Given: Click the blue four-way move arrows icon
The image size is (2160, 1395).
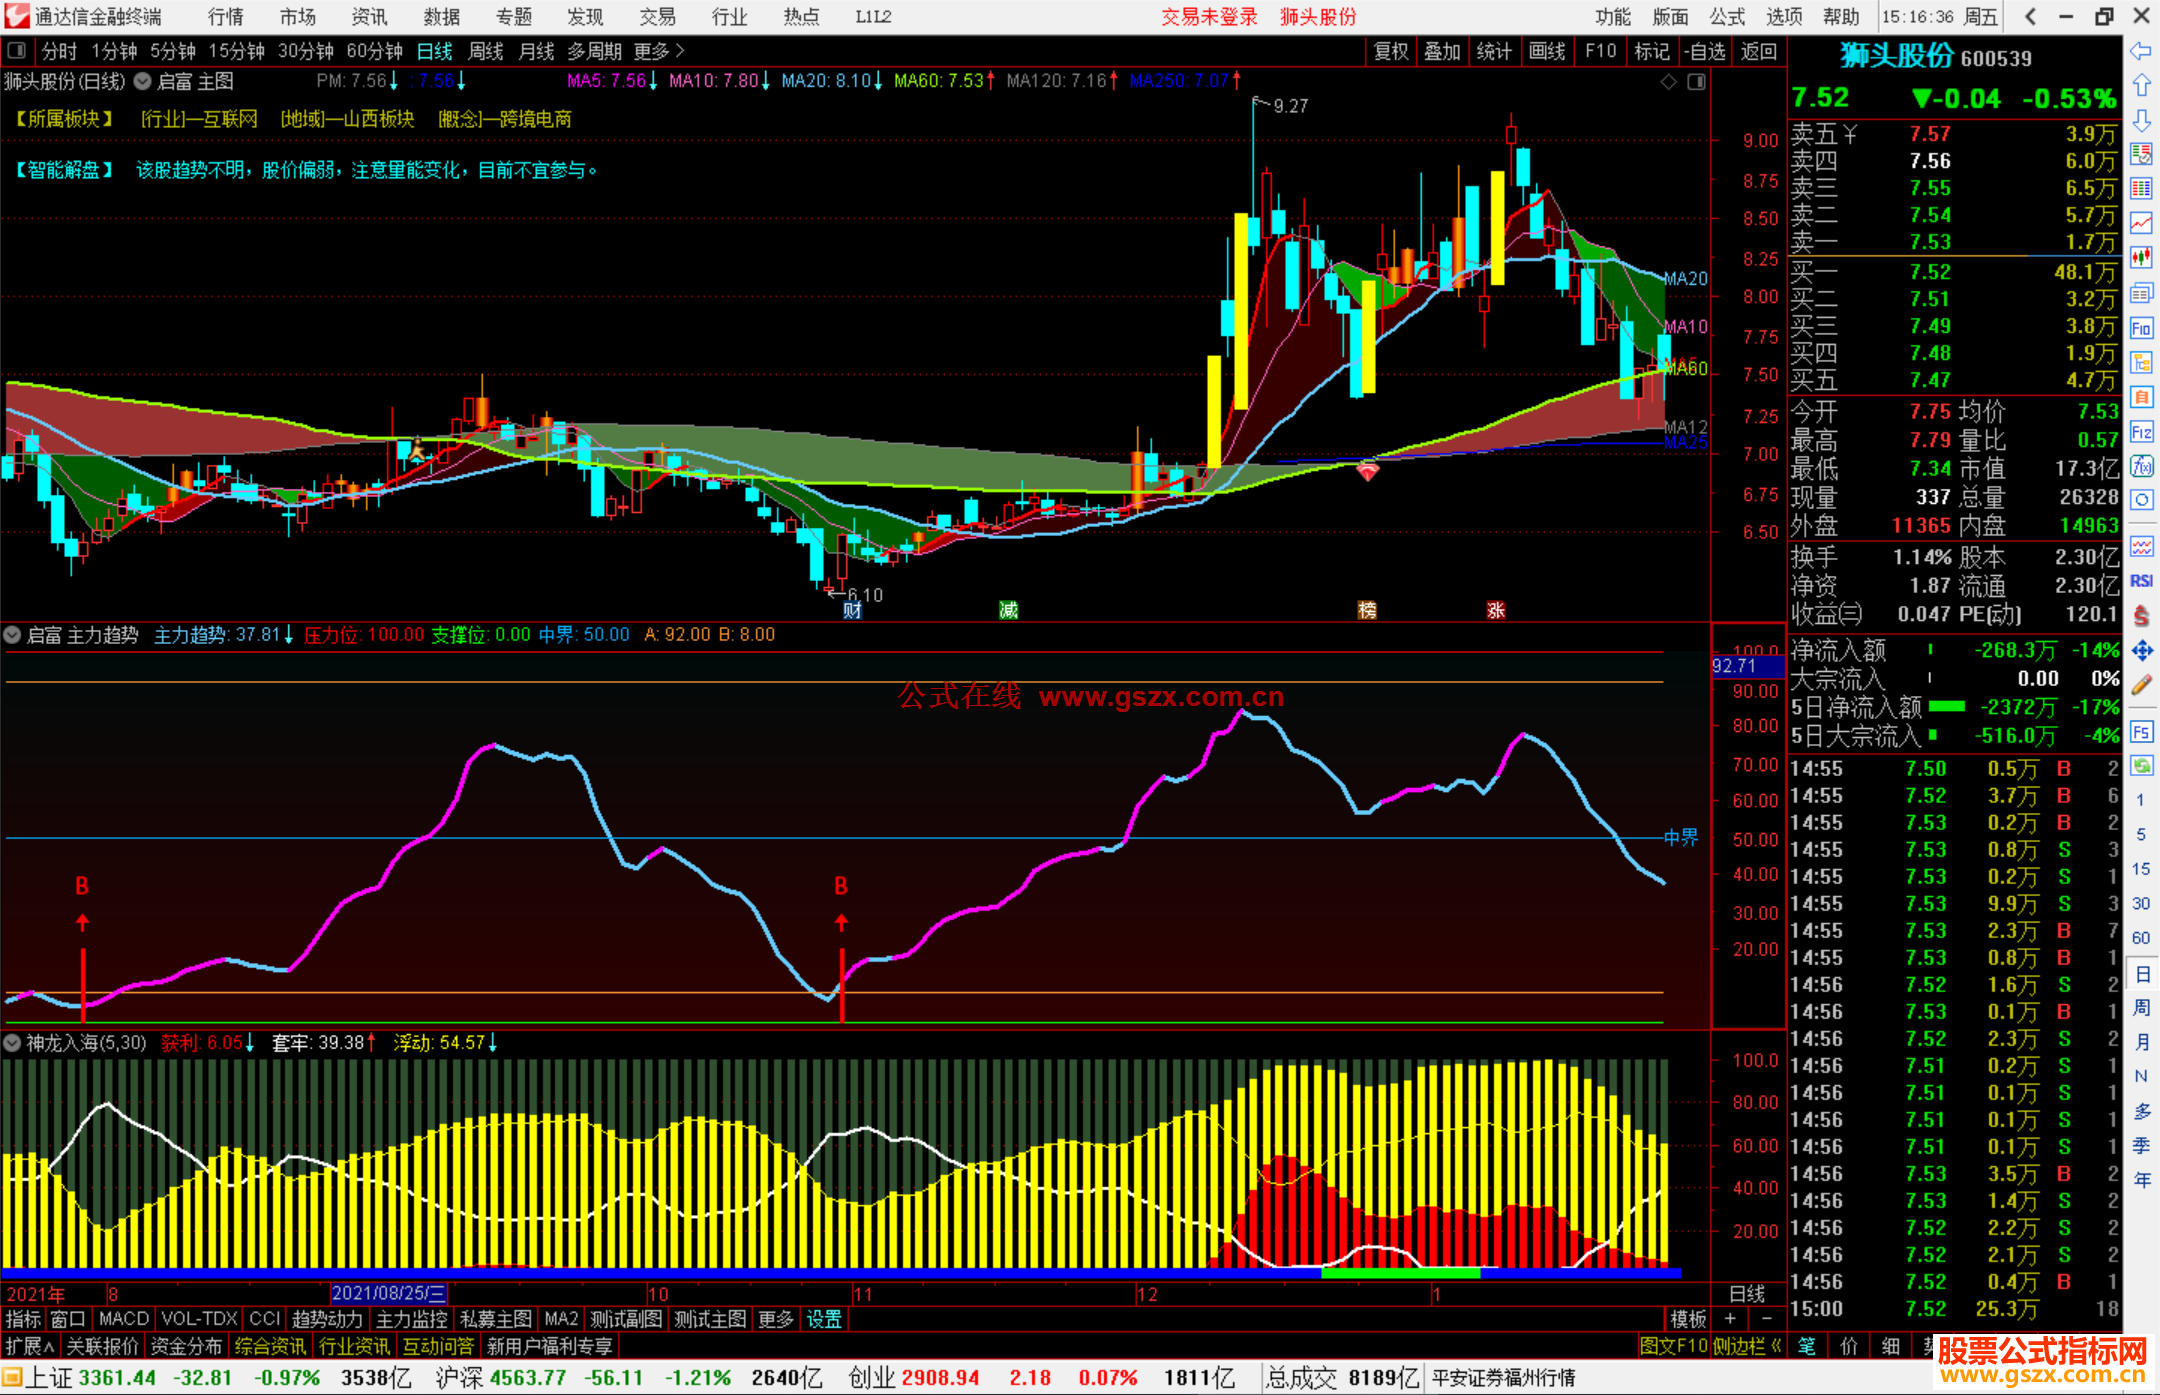Looking at the screenshot, I should point(2141,651).
